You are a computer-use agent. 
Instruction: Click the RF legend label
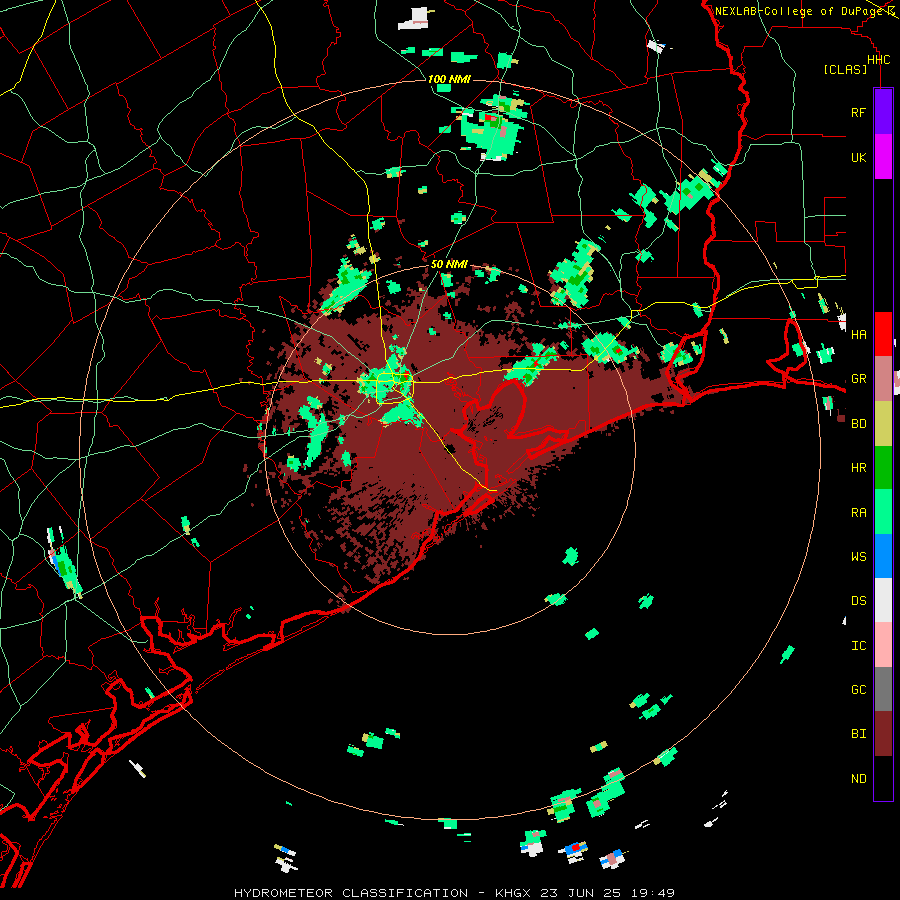tap(858, 113)
